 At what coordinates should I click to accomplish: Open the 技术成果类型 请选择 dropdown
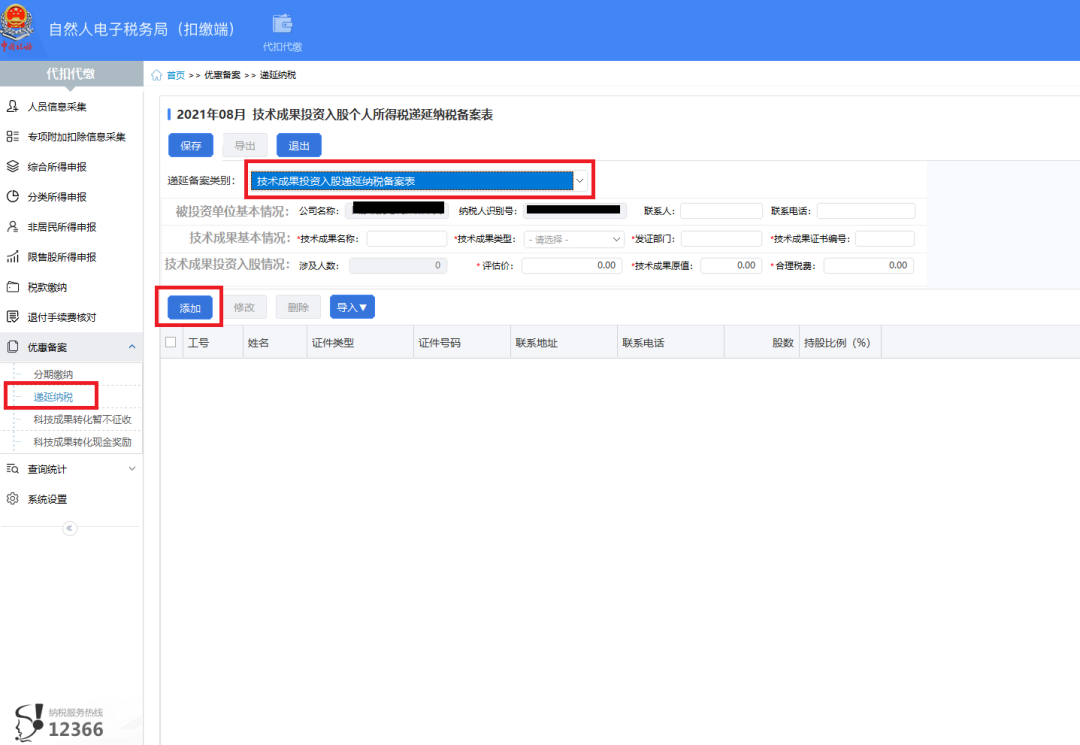coord(573,239)
